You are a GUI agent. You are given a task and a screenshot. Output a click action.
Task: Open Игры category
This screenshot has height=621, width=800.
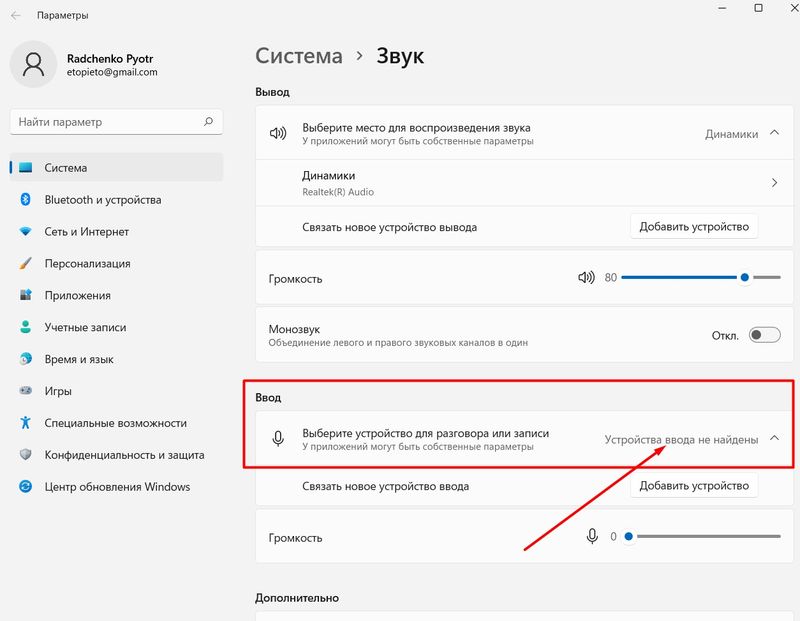(116, 391)
